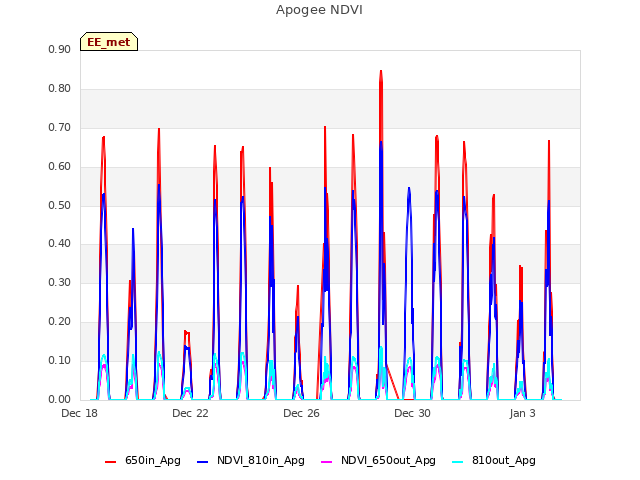Click the 0.00 y-axis label
The image size is (640, 480).
pos(60,399)
